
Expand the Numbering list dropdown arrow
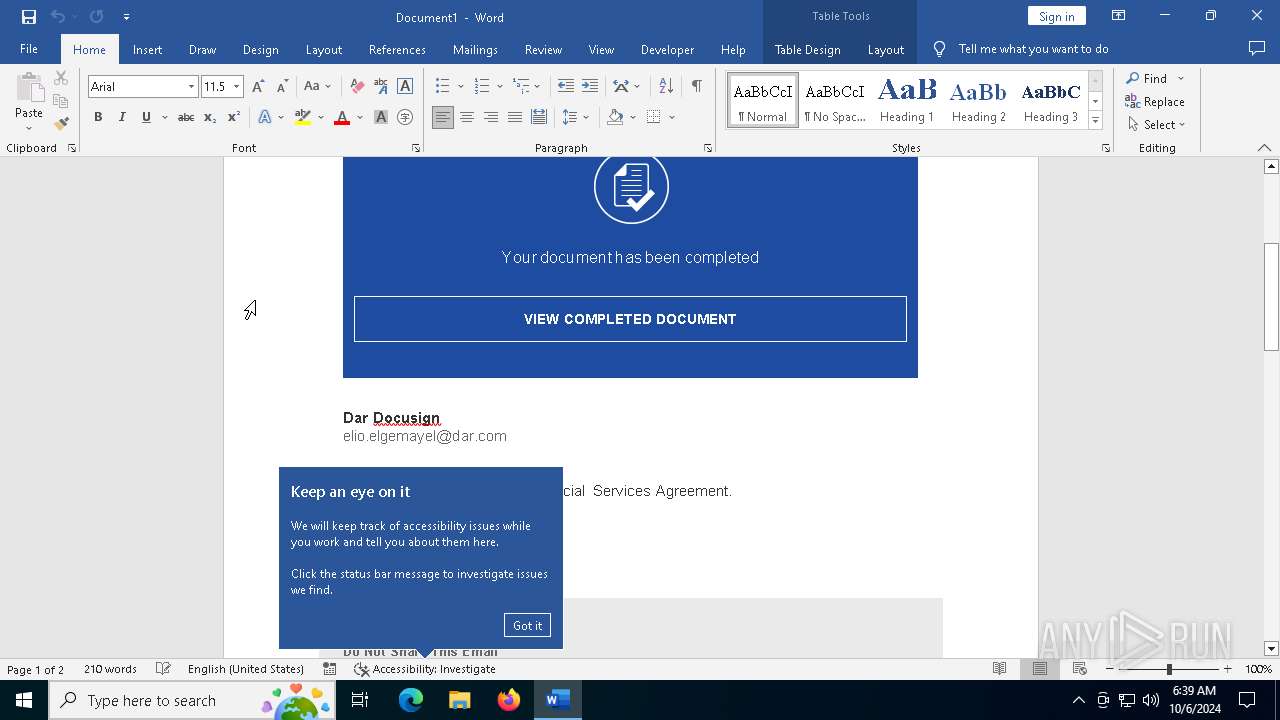tap(500, 87)
